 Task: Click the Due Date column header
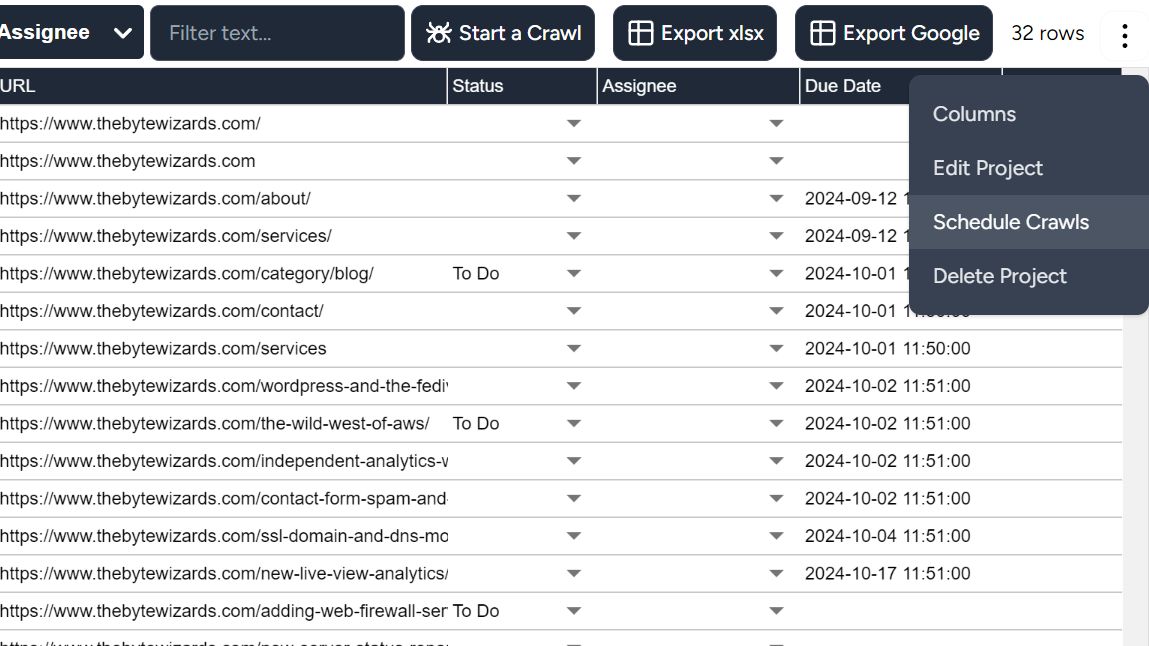click(841, 86)
